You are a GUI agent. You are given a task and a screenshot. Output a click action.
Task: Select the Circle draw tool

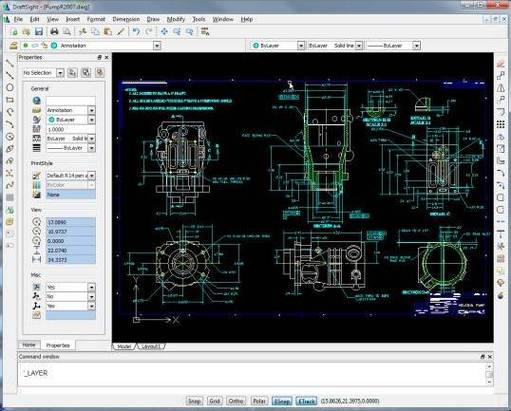click(10, 88)
